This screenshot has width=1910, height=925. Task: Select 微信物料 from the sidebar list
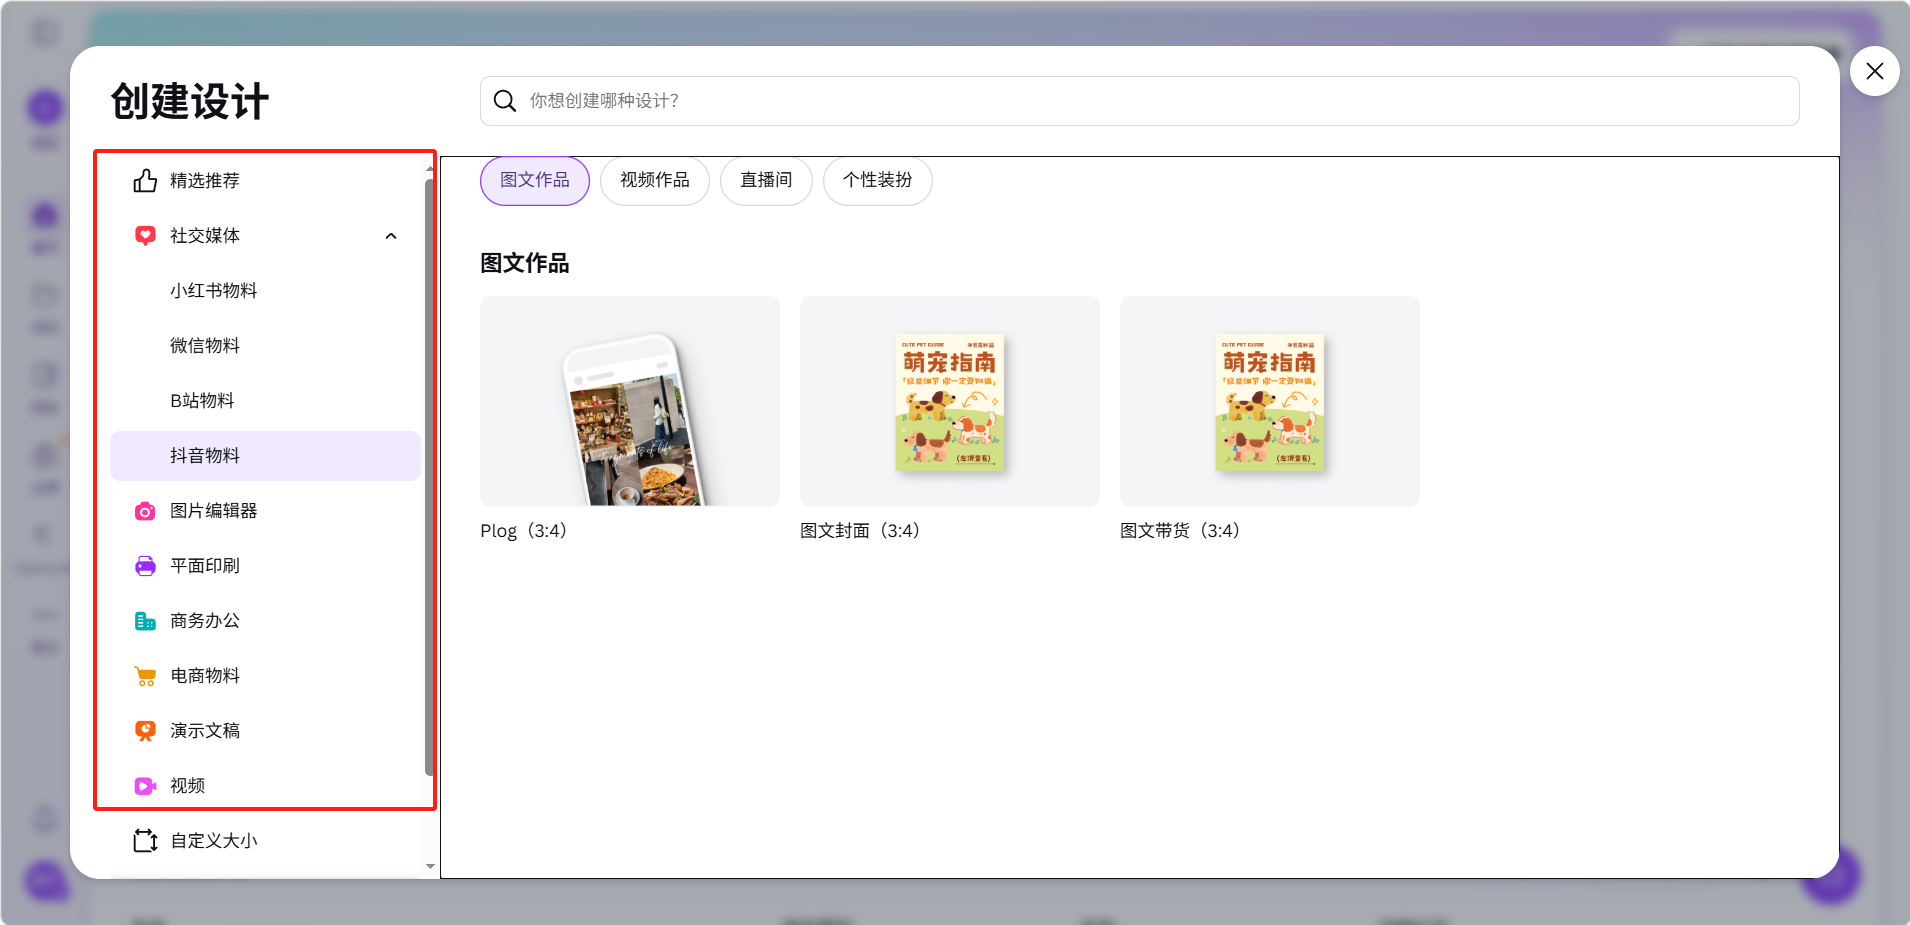pos(205,346)
